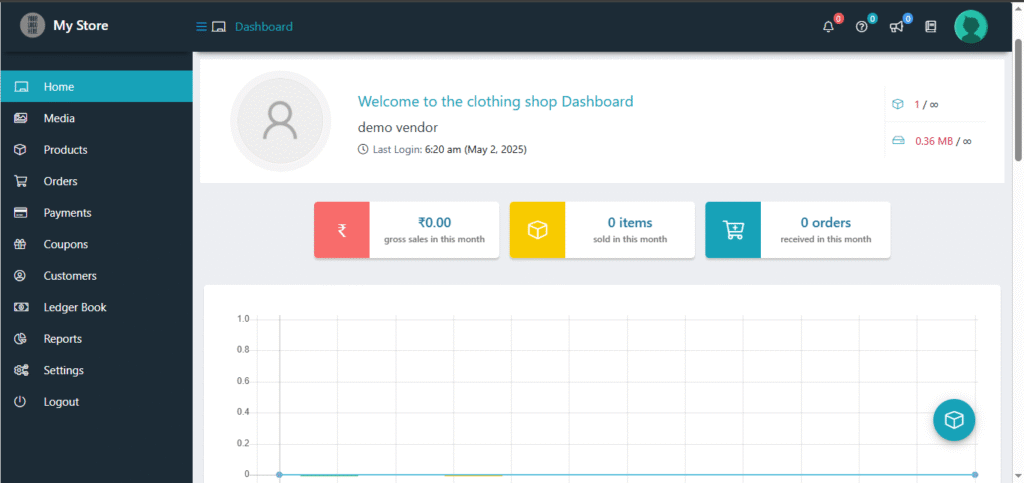1024x483 pixels.
Task: Open the Settings sidebar item
Action: tap(63, 370)
